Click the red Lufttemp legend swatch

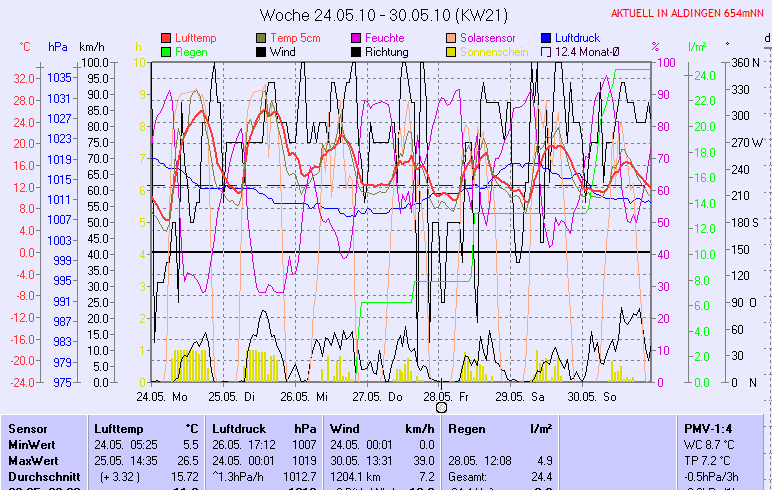point(166,38)
